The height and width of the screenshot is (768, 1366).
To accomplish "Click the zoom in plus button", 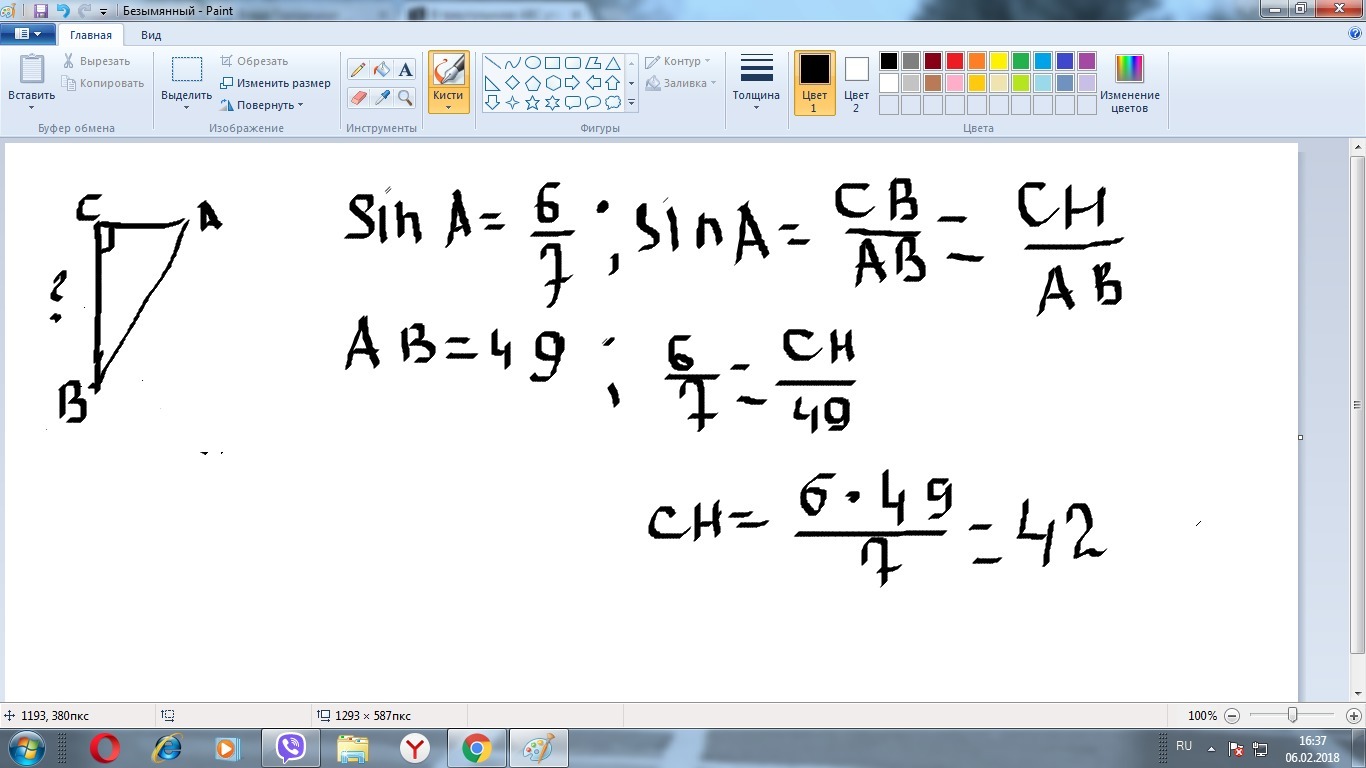I will (x=1355, y=716).
